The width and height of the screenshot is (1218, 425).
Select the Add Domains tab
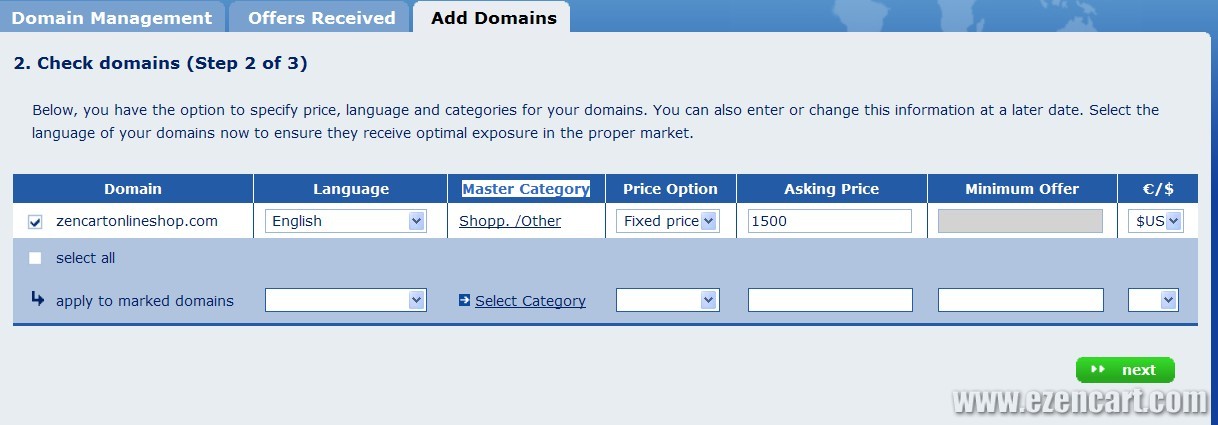[x=493, y=18]
